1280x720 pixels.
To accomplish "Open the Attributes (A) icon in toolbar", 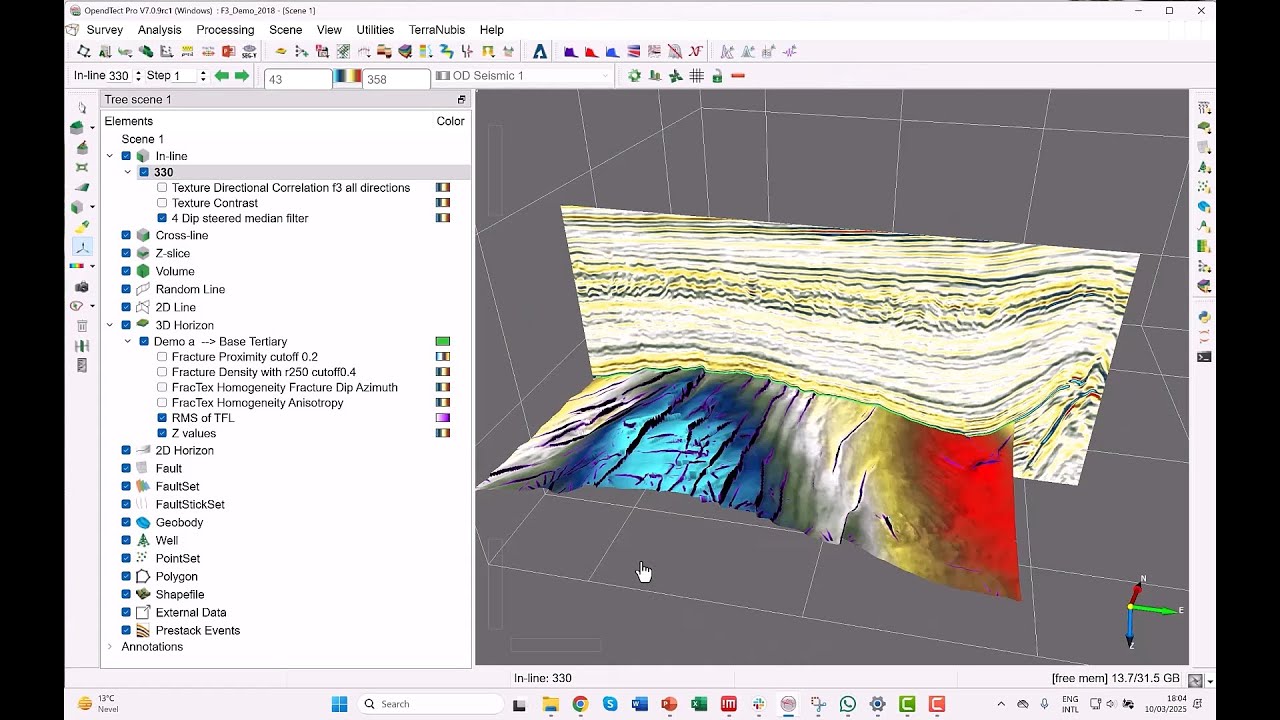I will (540, 51).
